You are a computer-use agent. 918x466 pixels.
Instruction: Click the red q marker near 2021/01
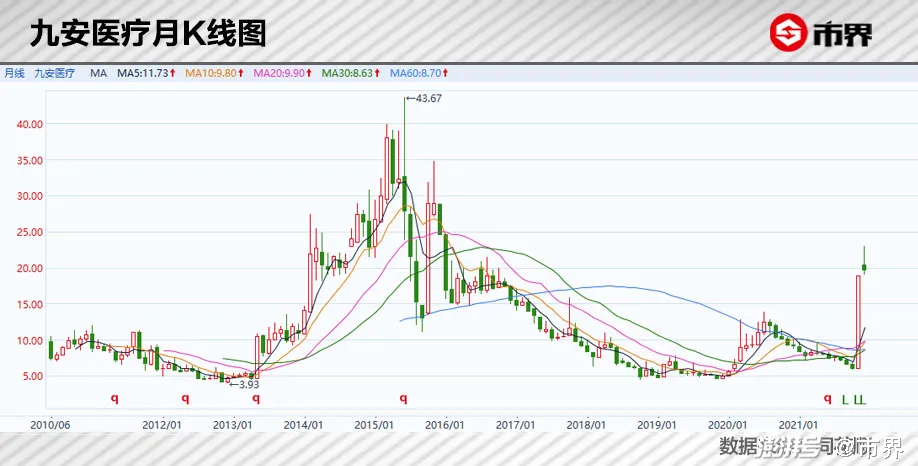(x=827, y=399)
